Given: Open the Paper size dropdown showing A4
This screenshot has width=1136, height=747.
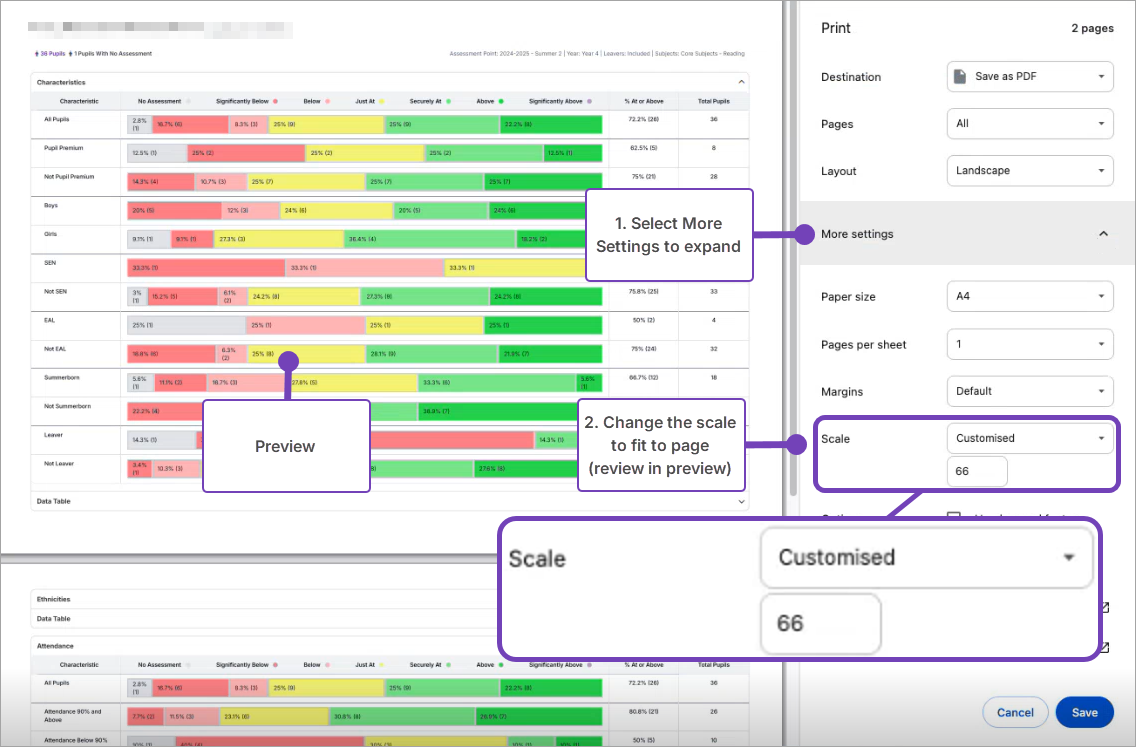Looking at the screenshot, I should [1030, 296].
